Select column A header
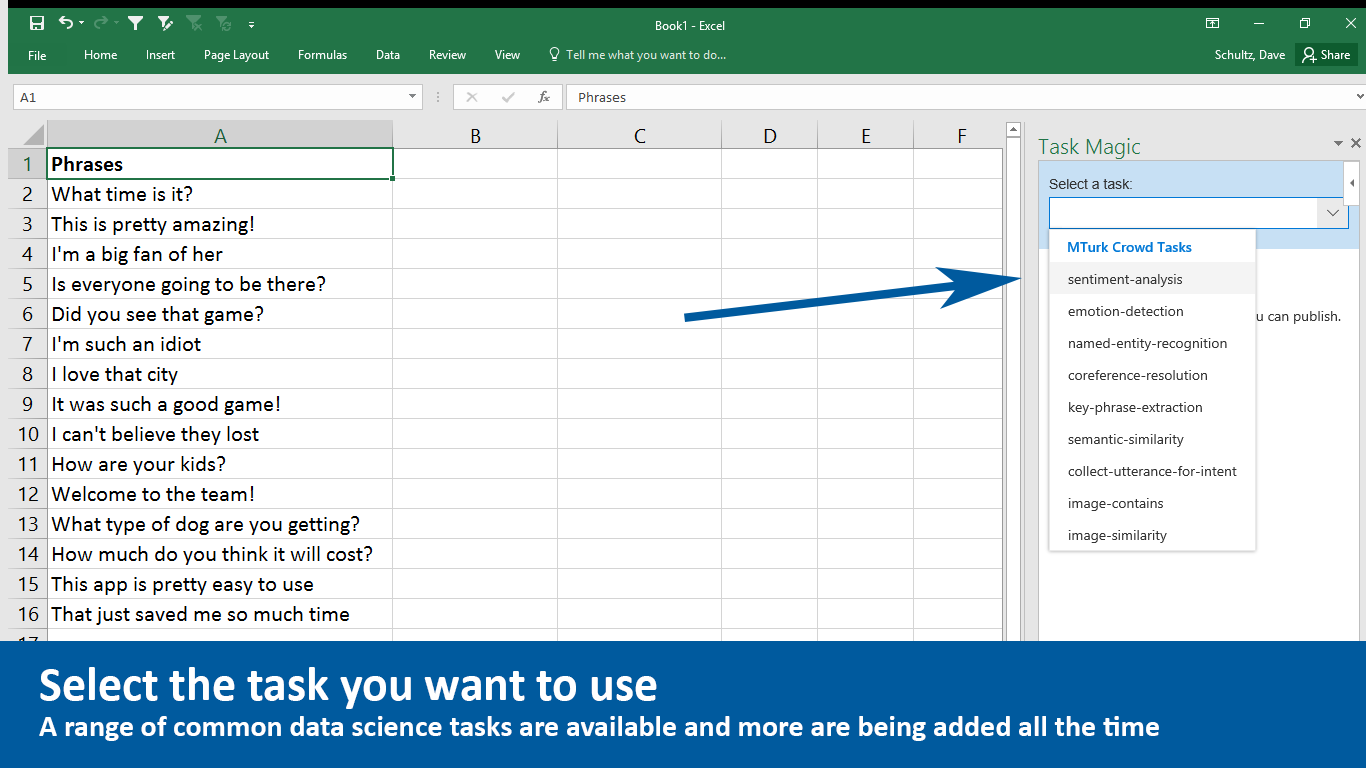The image size is (1366, 768). (220, 135)
